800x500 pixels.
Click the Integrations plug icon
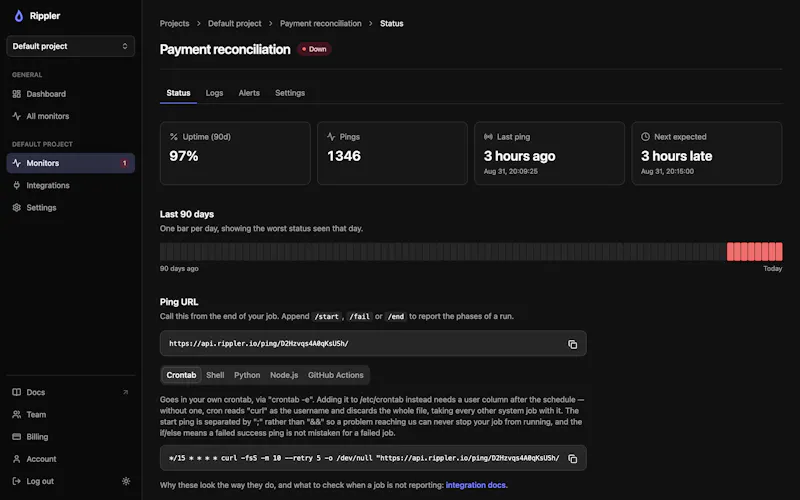[x=16, y=186]
